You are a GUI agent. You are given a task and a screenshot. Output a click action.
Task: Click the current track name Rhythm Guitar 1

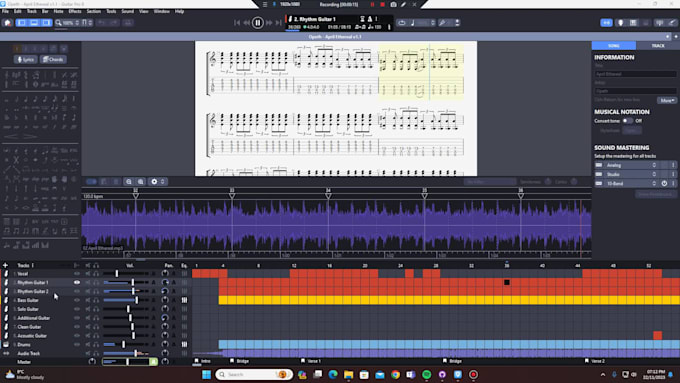point(315,19)
